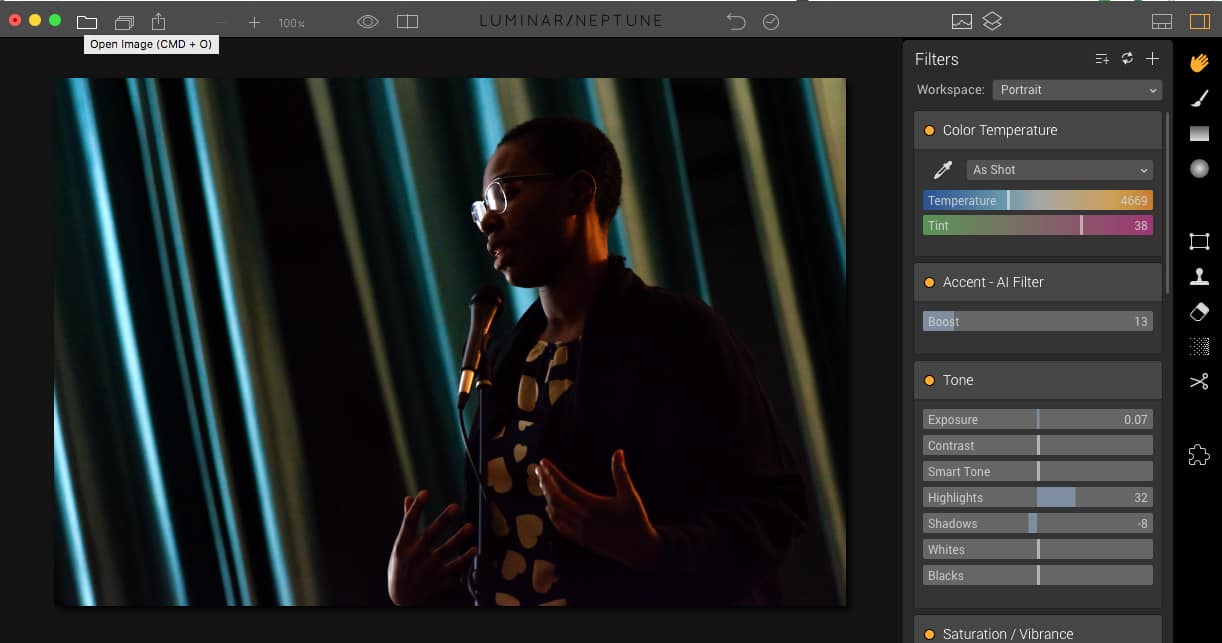
Task: Select the Clone Stamp tool
Action: click(1199, 277)
